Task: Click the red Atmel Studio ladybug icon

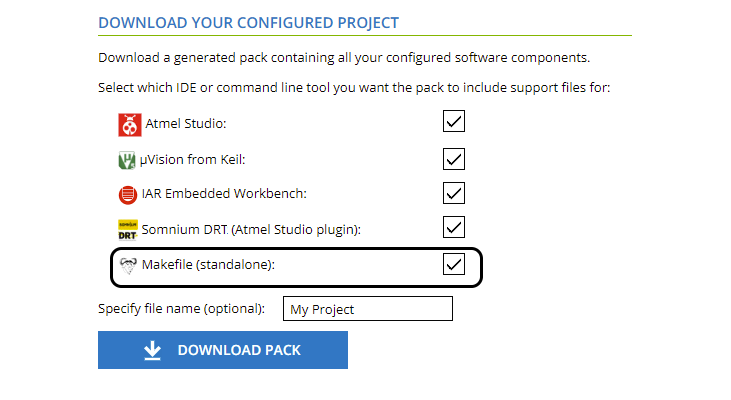Action: (x=129, y=124)
